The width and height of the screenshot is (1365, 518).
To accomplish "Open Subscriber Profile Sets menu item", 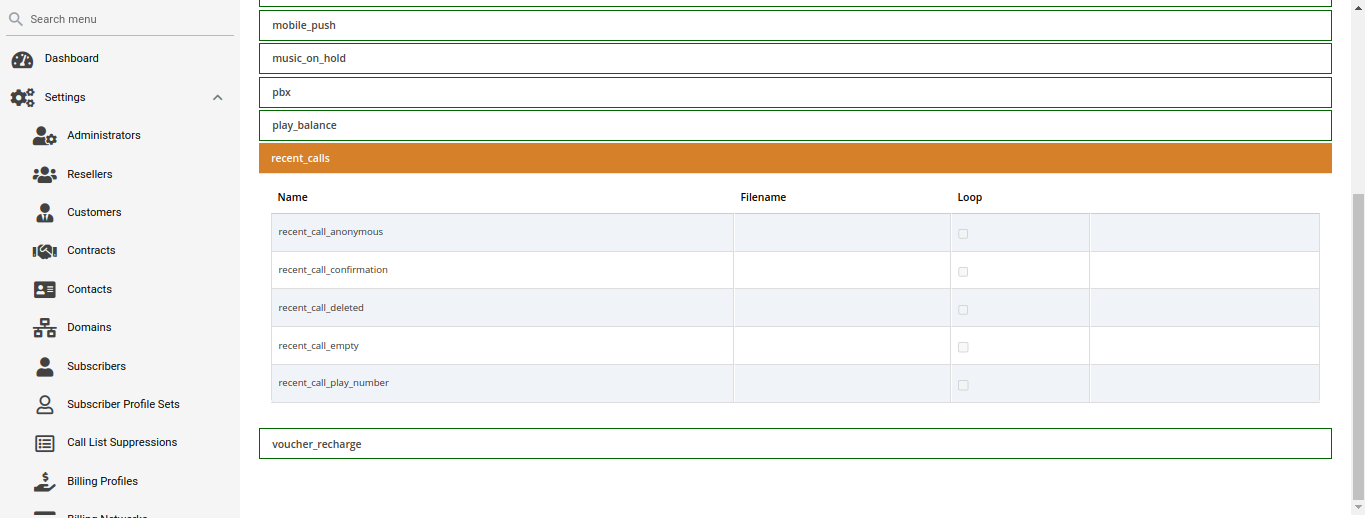I will pos(123,405).
